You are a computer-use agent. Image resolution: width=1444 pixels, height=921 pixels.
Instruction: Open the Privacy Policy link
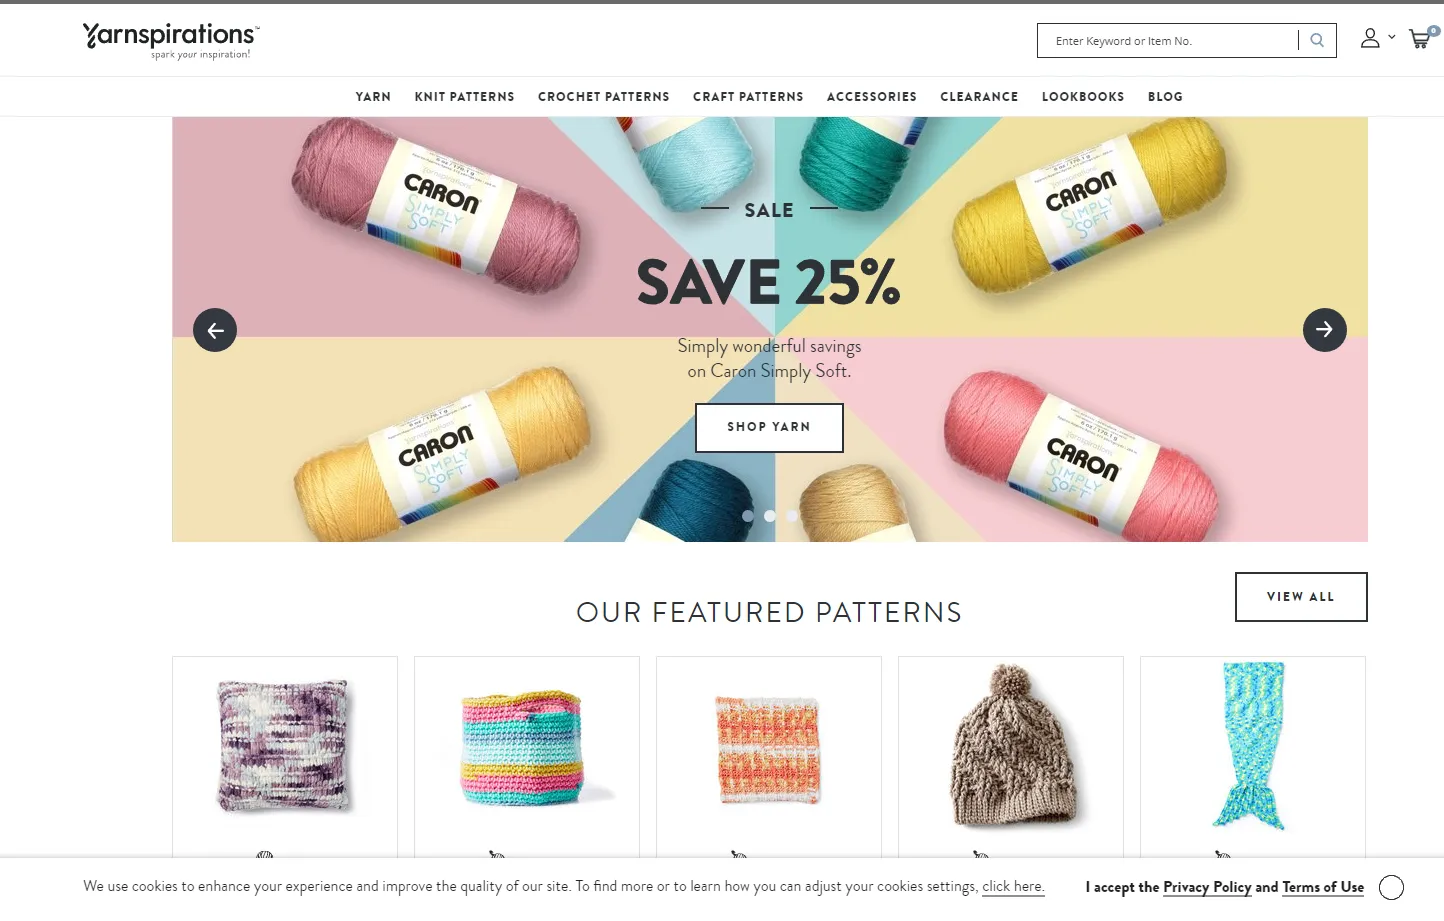tap(1207, 887)
